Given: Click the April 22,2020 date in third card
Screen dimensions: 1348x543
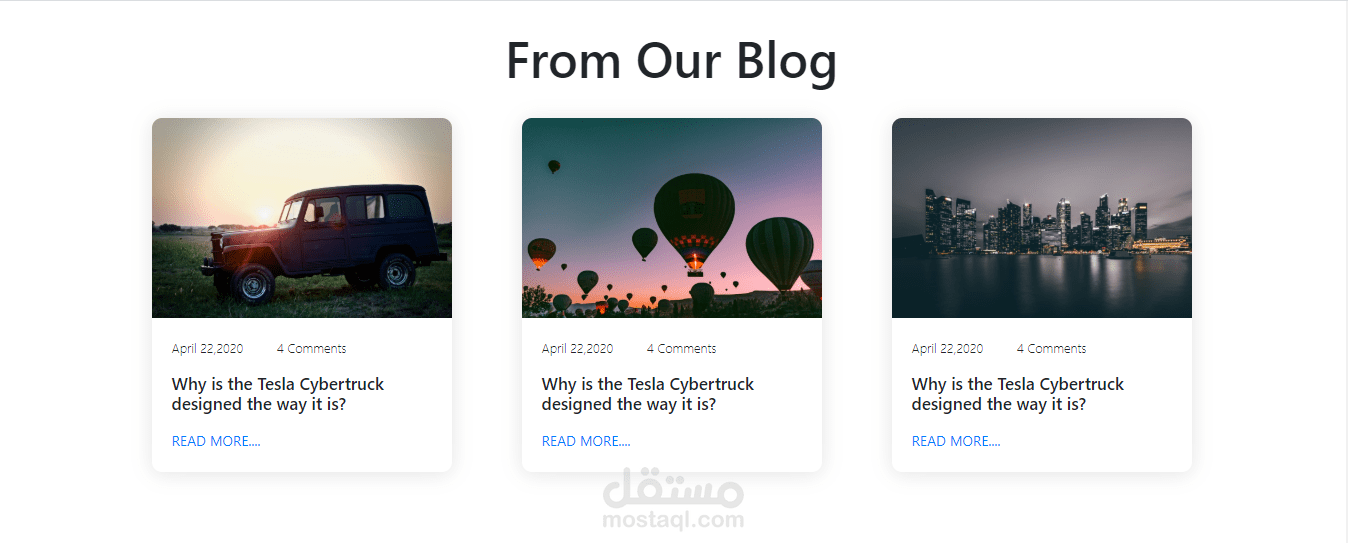Looking at the screenshot, I should pyautogui.click(x=948, y=349).
